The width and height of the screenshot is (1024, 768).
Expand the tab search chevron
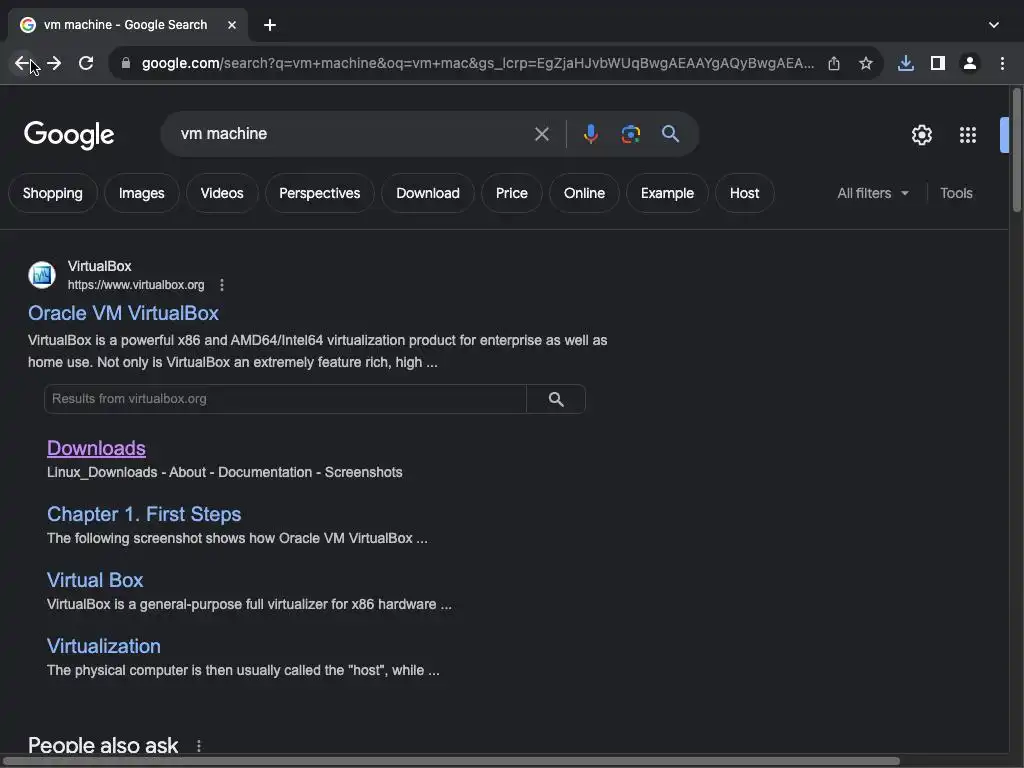(x=994, y=25)
